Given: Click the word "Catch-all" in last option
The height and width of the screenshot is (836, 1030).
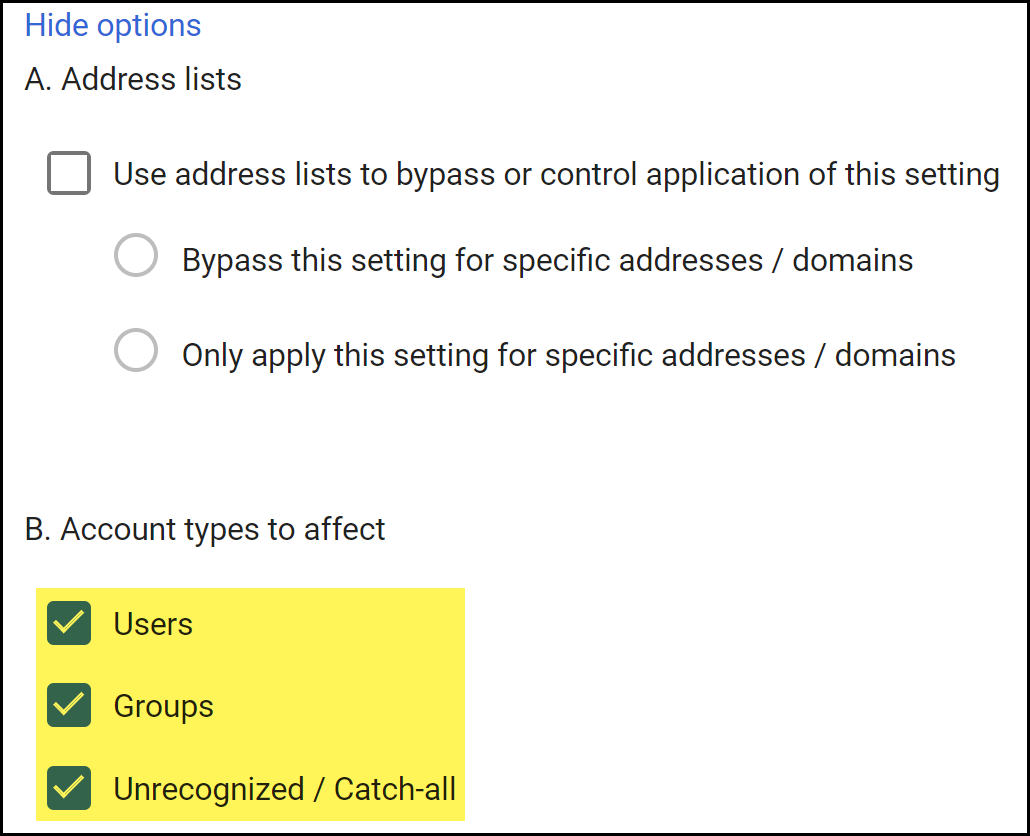Looking at the screenshot, I should click(395, 789).
